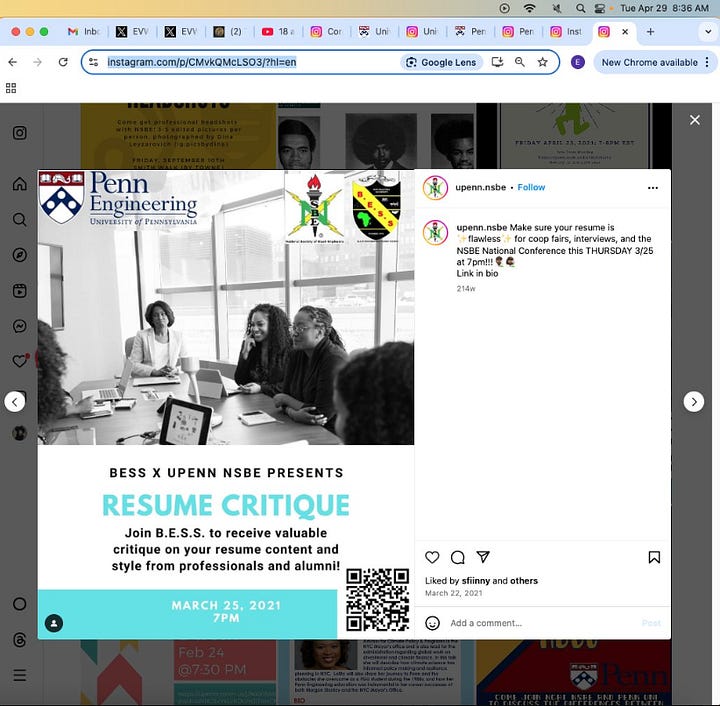Switch to YouTube 18 tab

point(278,32)
